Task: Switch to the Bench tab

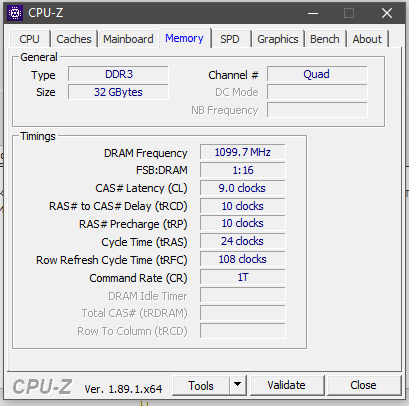Action: [x=325, y=39]
